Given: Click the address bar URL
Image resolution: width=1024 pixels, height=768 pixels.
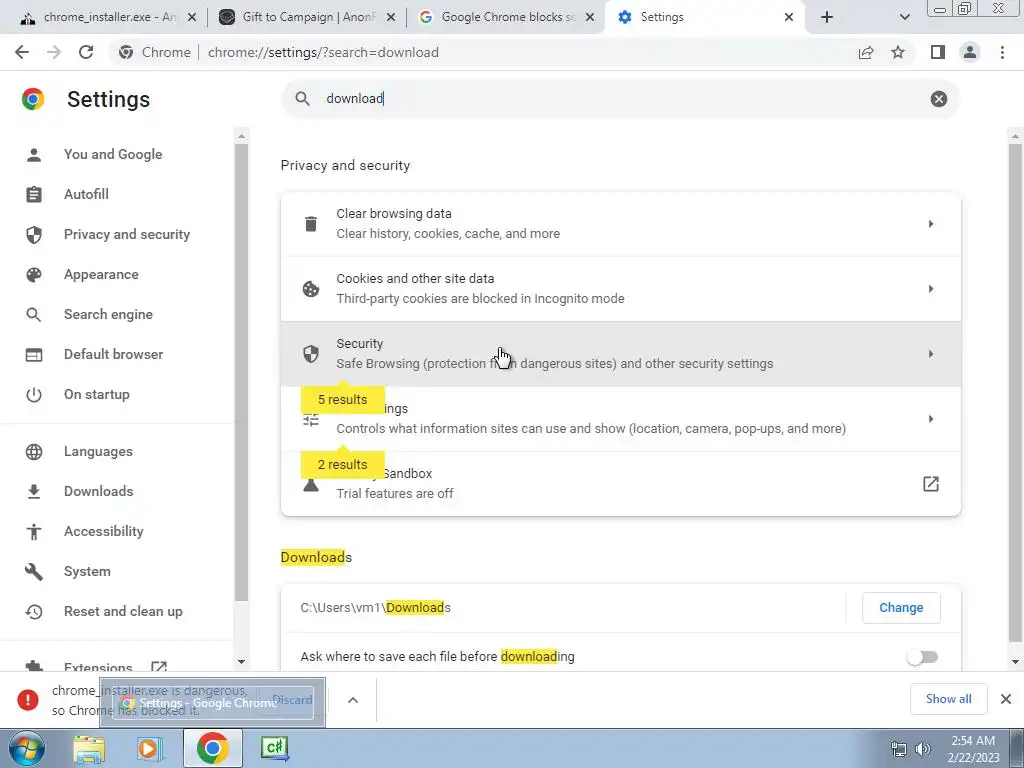Looking at the screenshot, I should [323, 52].
